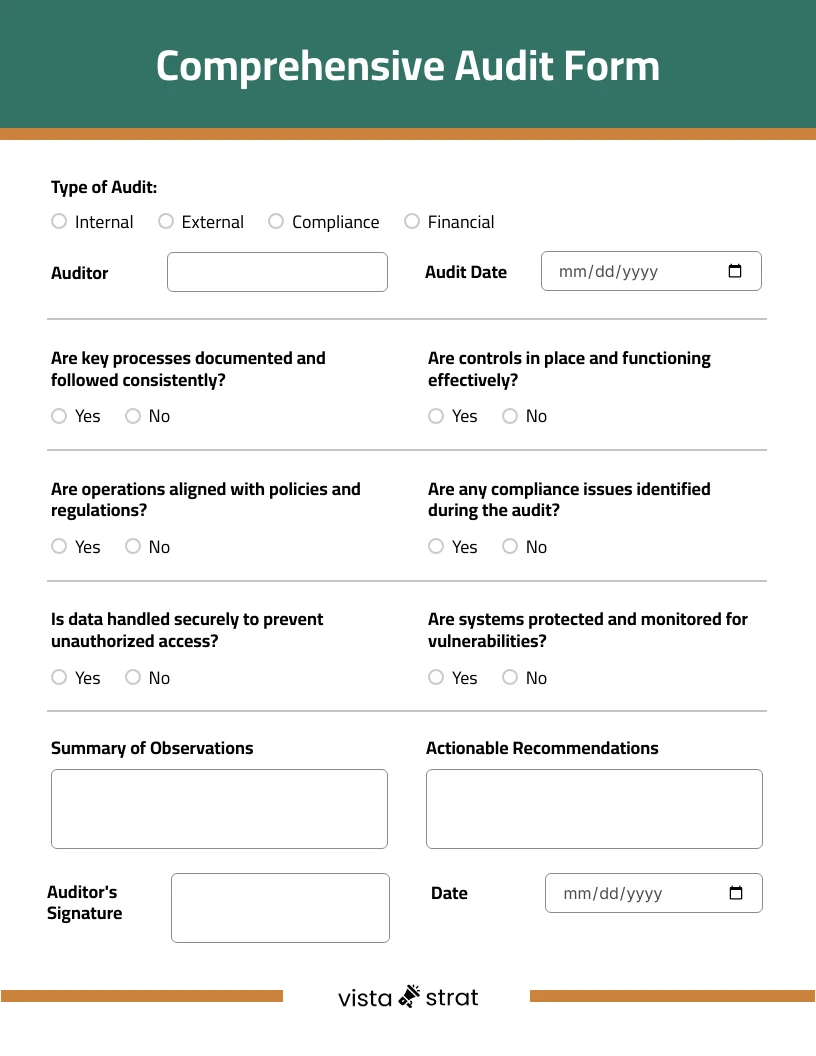Click inside the Actionable Recommendations box
The width and height of the screenshot is (816, 1056).
click(x=594, y=808)
